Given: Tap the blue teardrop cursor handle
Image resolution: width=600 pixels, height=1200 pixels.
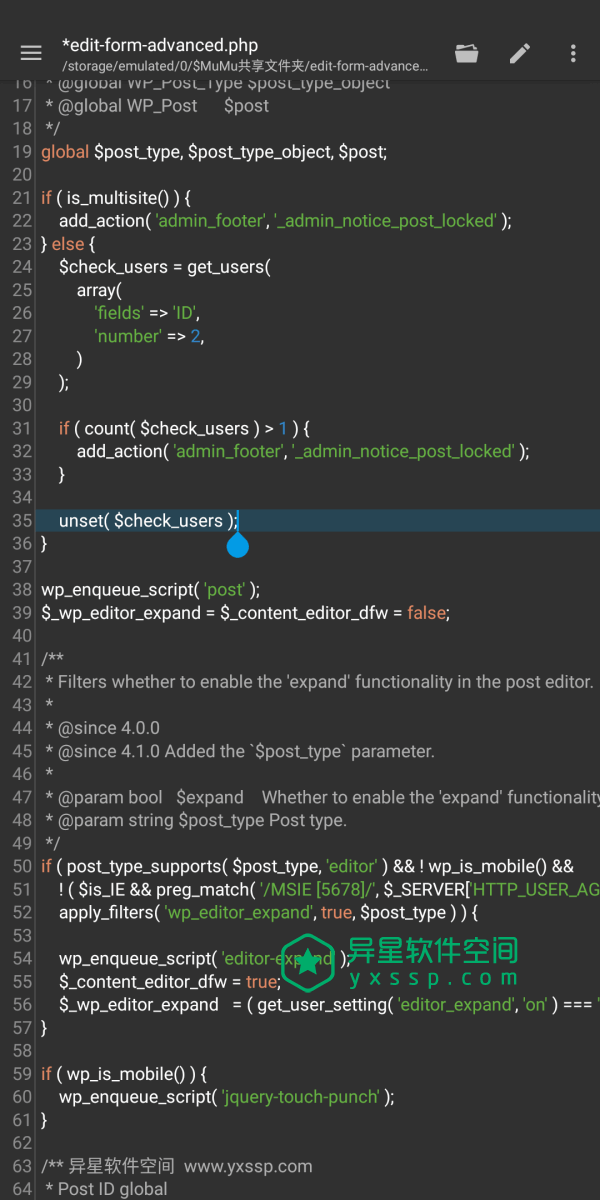Looking at the screenshot, I should 237,545.
